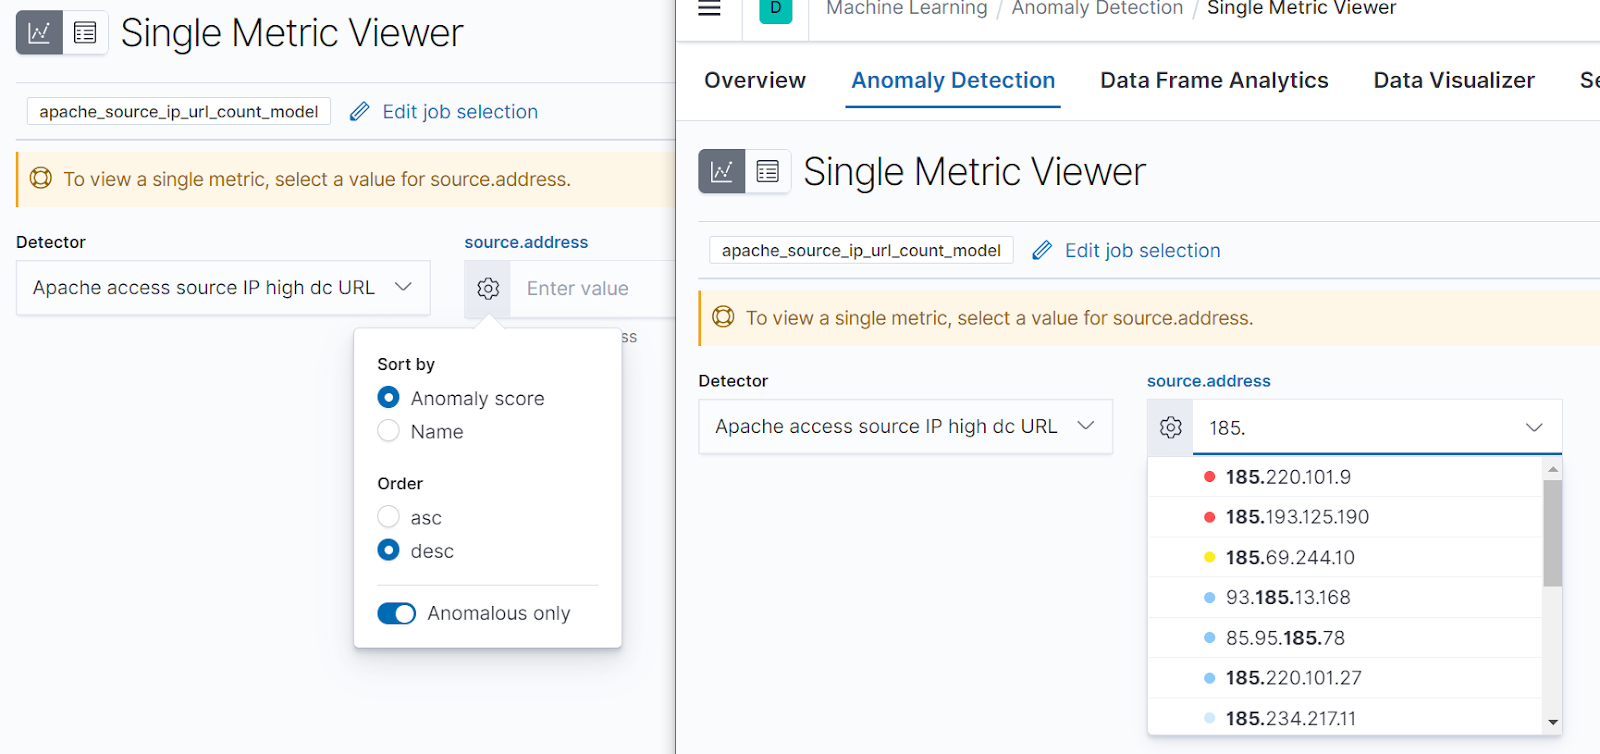Select the Name sort radio button
This screenshot has height=754, width=1600.
click(389, 431)
